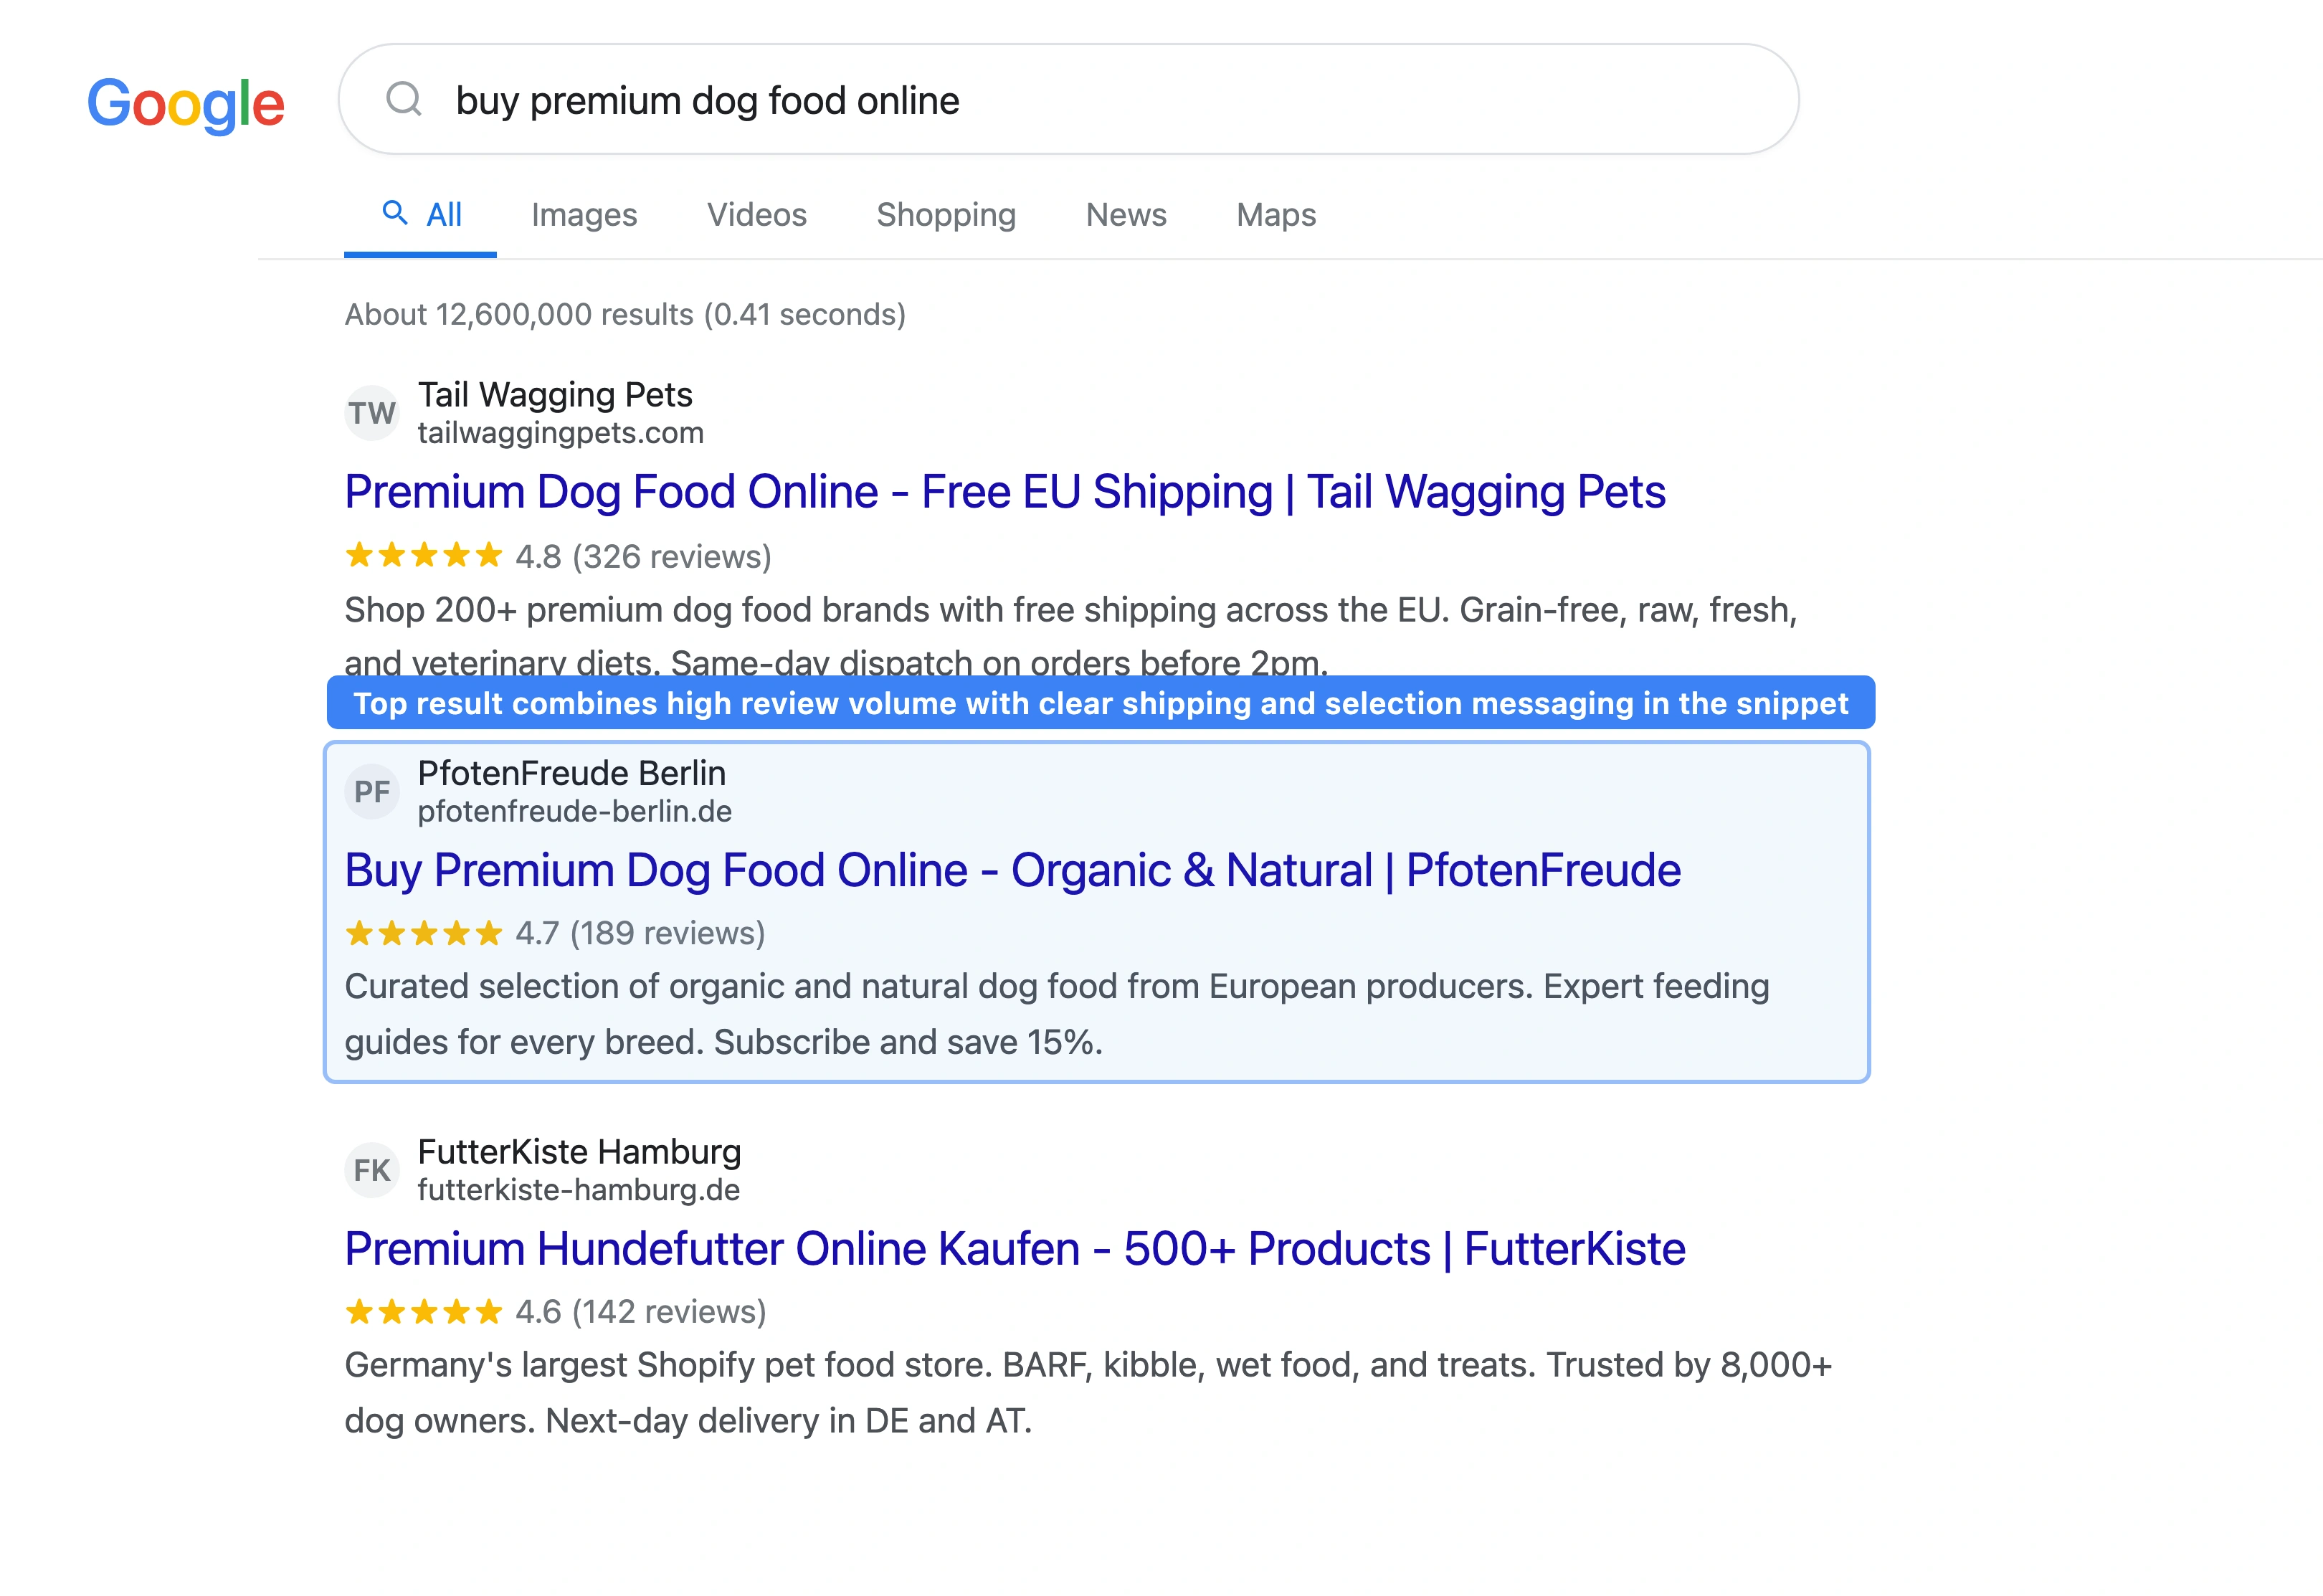
Task: Open the Shopping results tab
Action: pyautogui.click(x=946, y=214)
